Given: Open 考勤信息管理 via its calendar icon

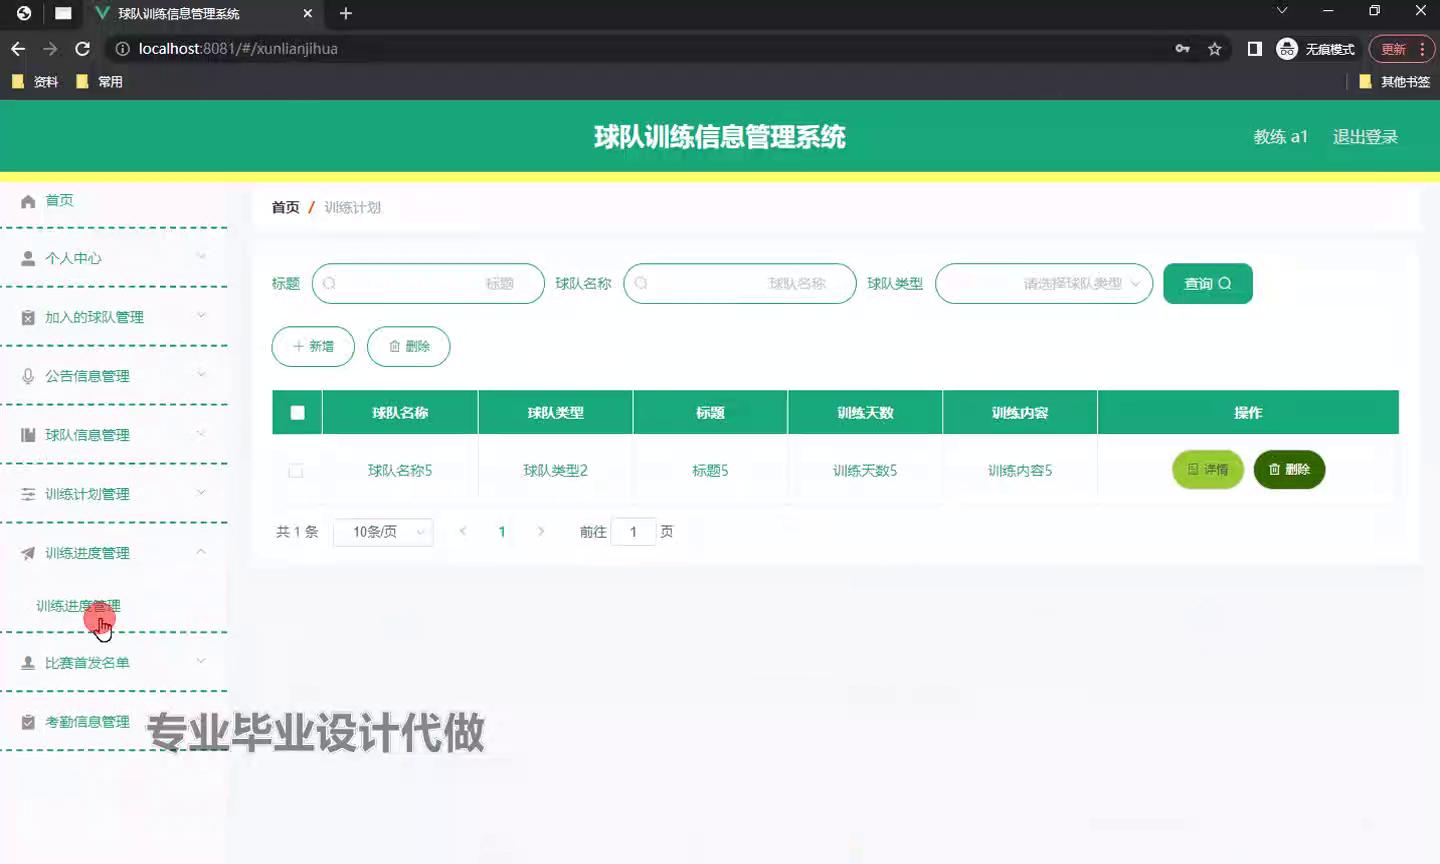Looking at the screenshot, I should tap(28, 721).
